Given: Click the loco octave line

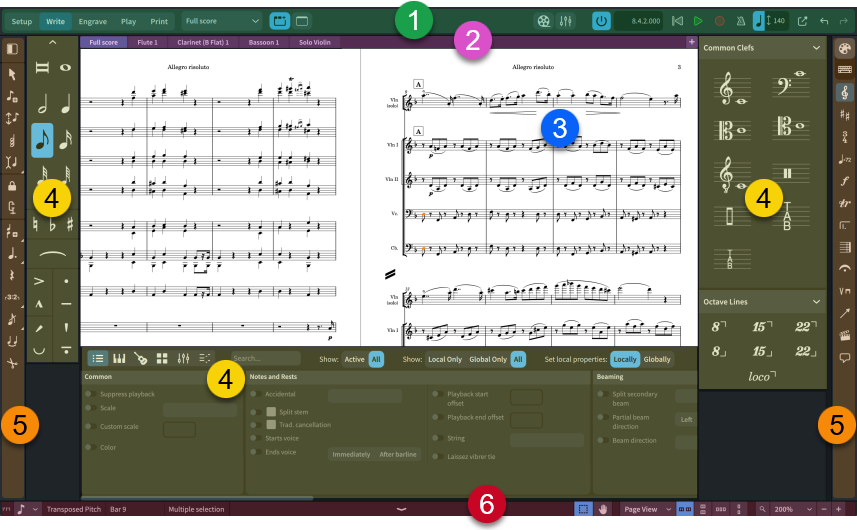Looking at the screenshot, I should [764, 376].
